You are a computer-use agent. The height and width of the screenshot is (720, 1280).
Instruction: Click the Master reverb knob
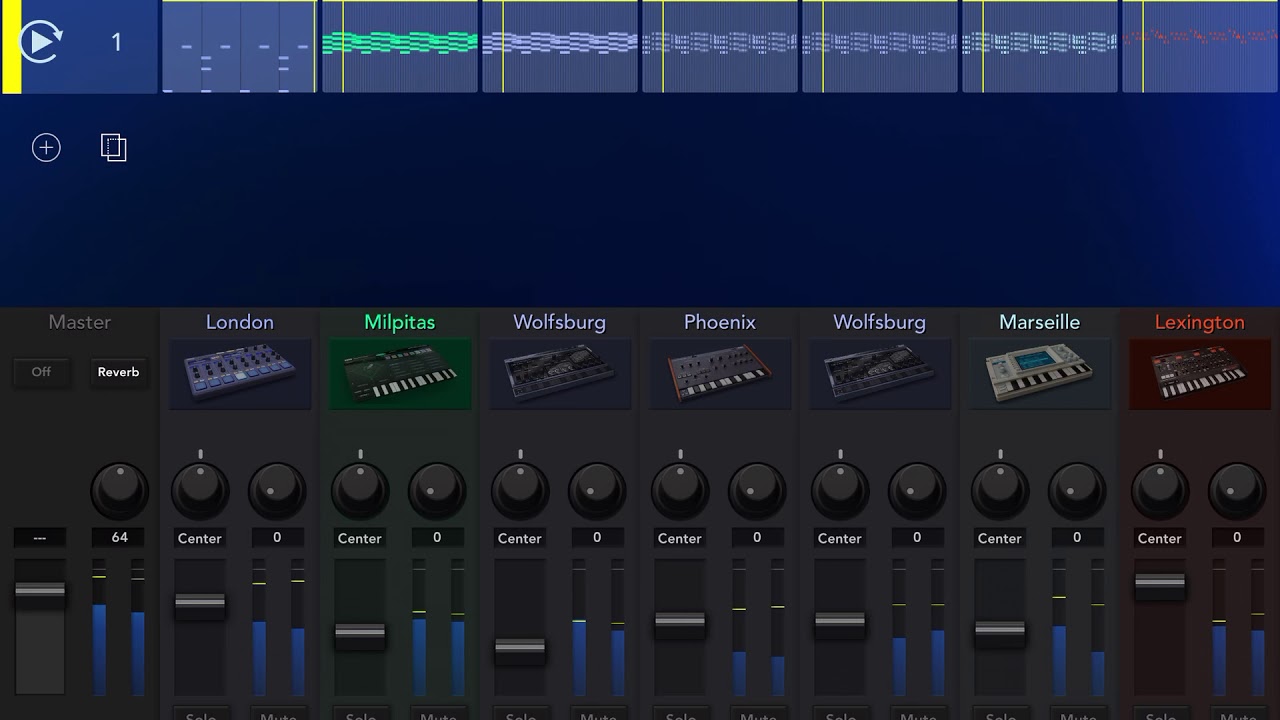120,491
